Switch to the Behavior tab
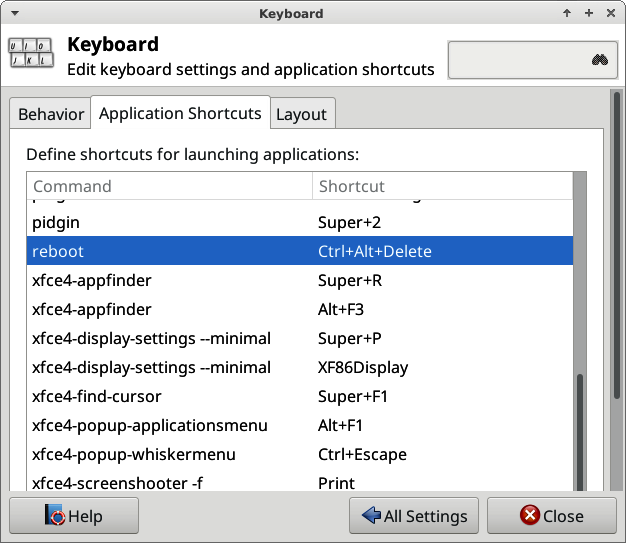Image resolution: width=626 pixels, height=543 pixels. pyautogui.click(x=51, y=114)
